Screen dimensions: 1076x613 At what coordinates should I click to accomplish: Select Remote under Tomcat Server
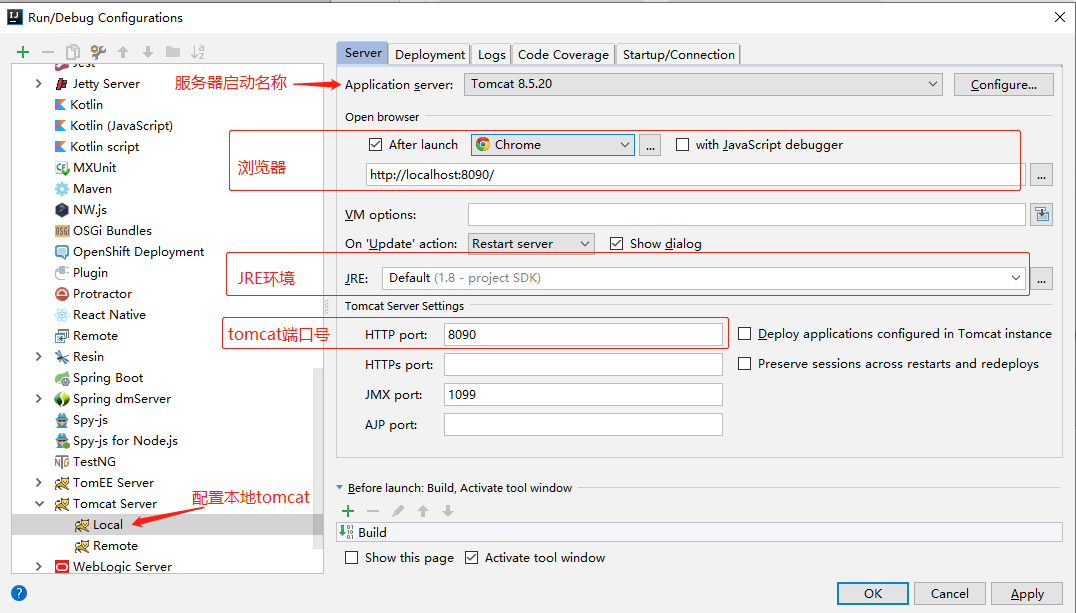pyautogui.click(x=115, y=546)
